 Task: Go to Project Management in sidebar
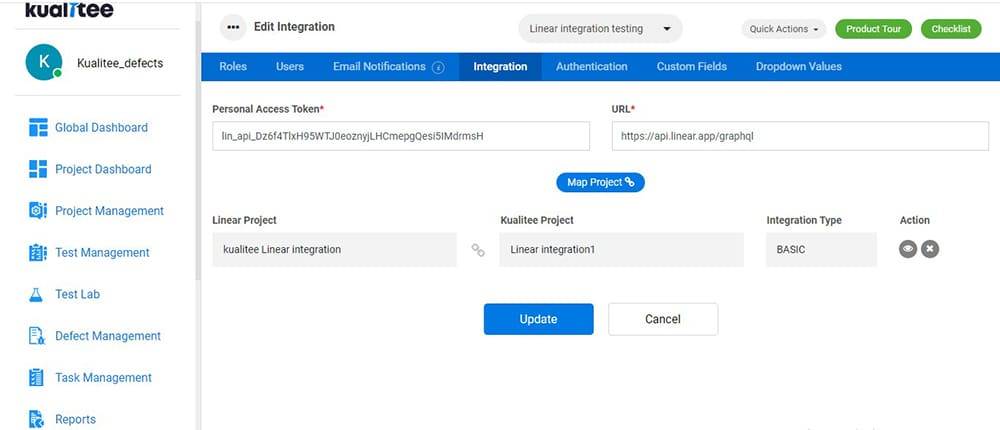click(x=110, y=211)
